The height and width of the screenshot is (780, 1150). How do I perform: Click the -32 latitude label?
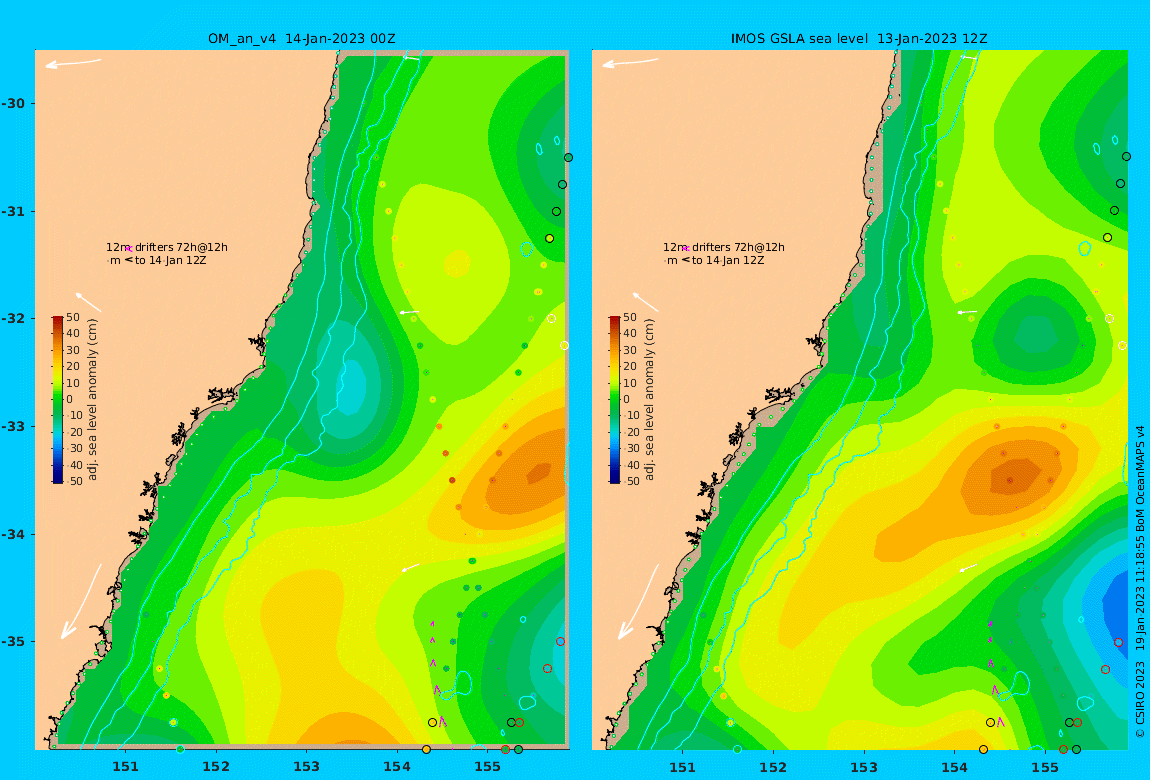point(13,318)
